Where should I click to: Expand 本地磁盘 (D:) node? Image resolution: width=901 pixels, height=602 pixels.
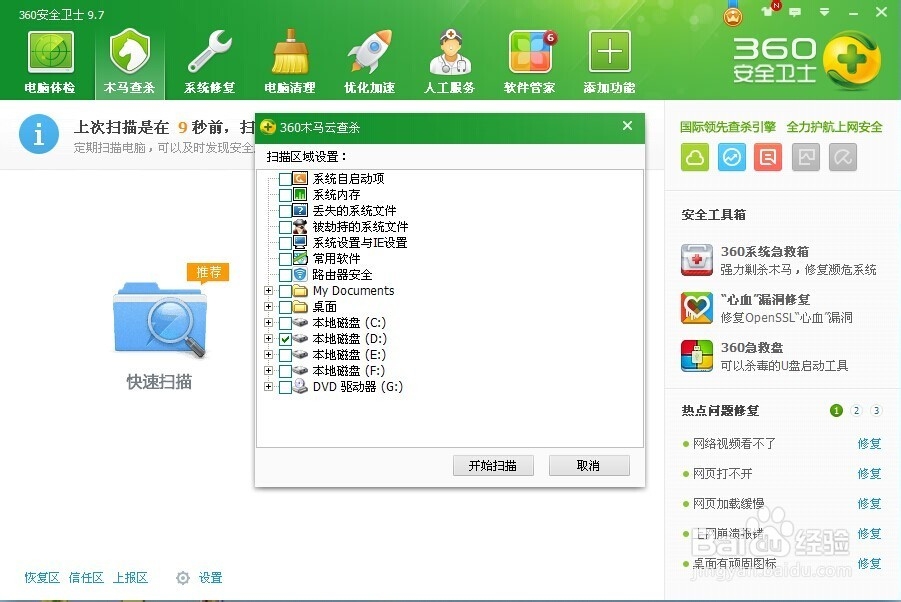pyautogui.click(x=268, y=339)
